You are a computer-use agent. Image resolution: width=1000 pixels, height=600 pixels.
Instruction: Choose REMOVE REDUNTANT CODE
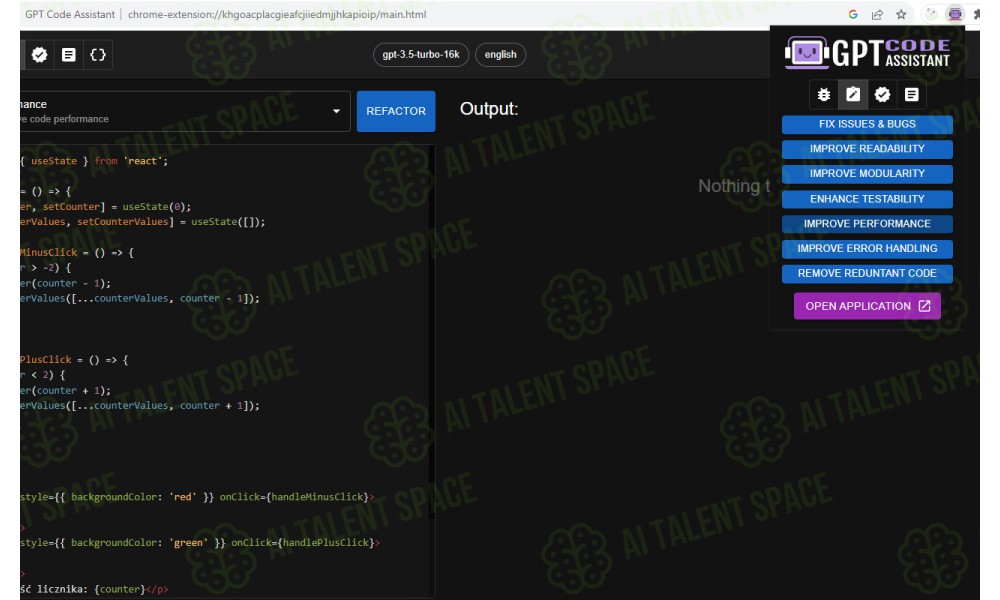pos(867,274)
